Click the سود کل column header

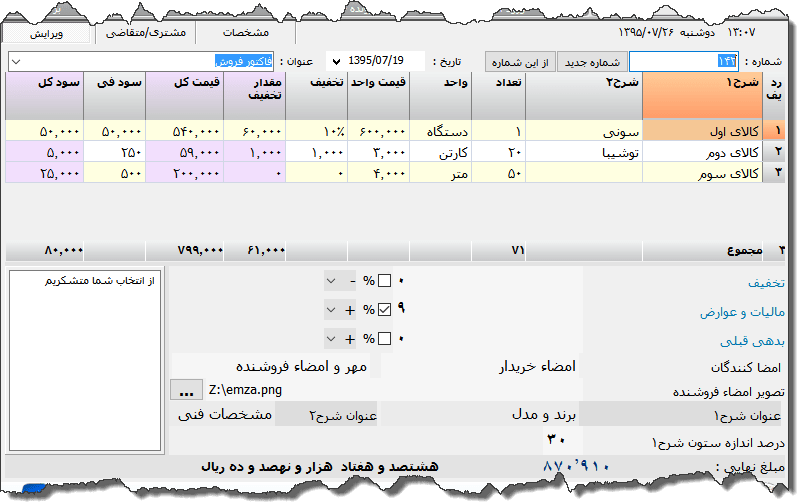(44, 95)
